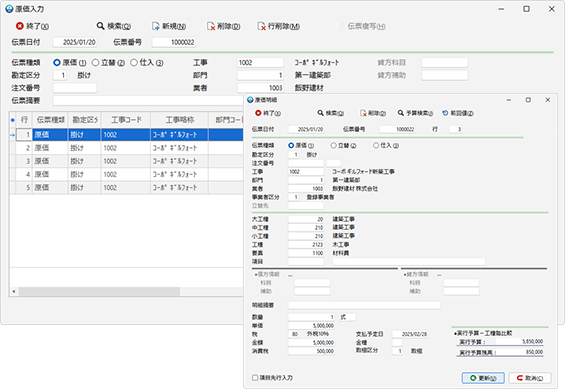This screenshot has height=389, width=565.
Task: Click 検索 magnifier in 原価入力 toolbar
Action: coord(100,26)
